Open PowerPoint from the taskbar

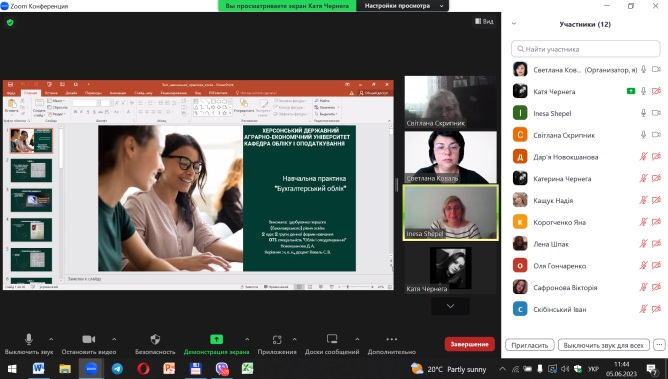point(169,368)
